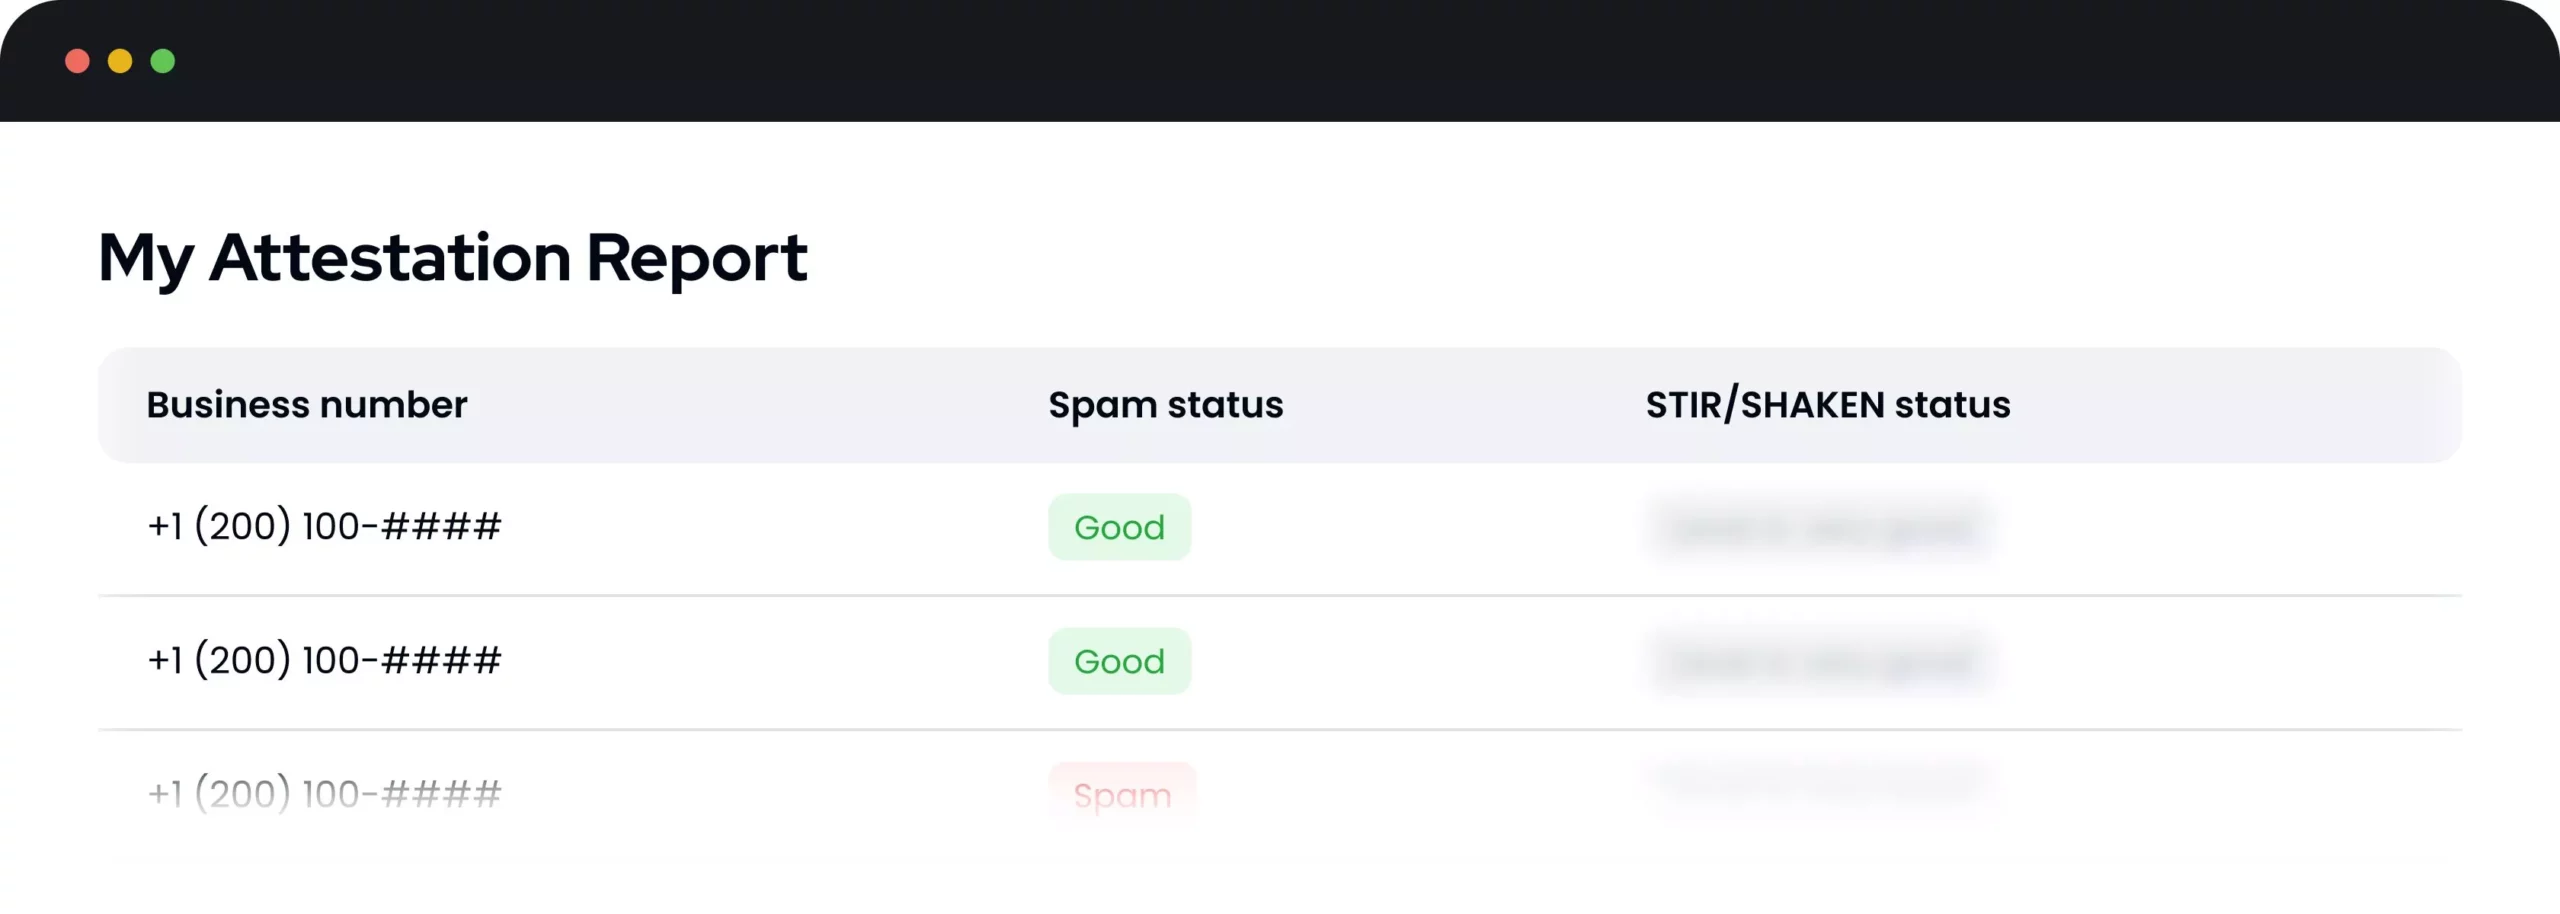Click the red traffic light window control

click(76, 61)
